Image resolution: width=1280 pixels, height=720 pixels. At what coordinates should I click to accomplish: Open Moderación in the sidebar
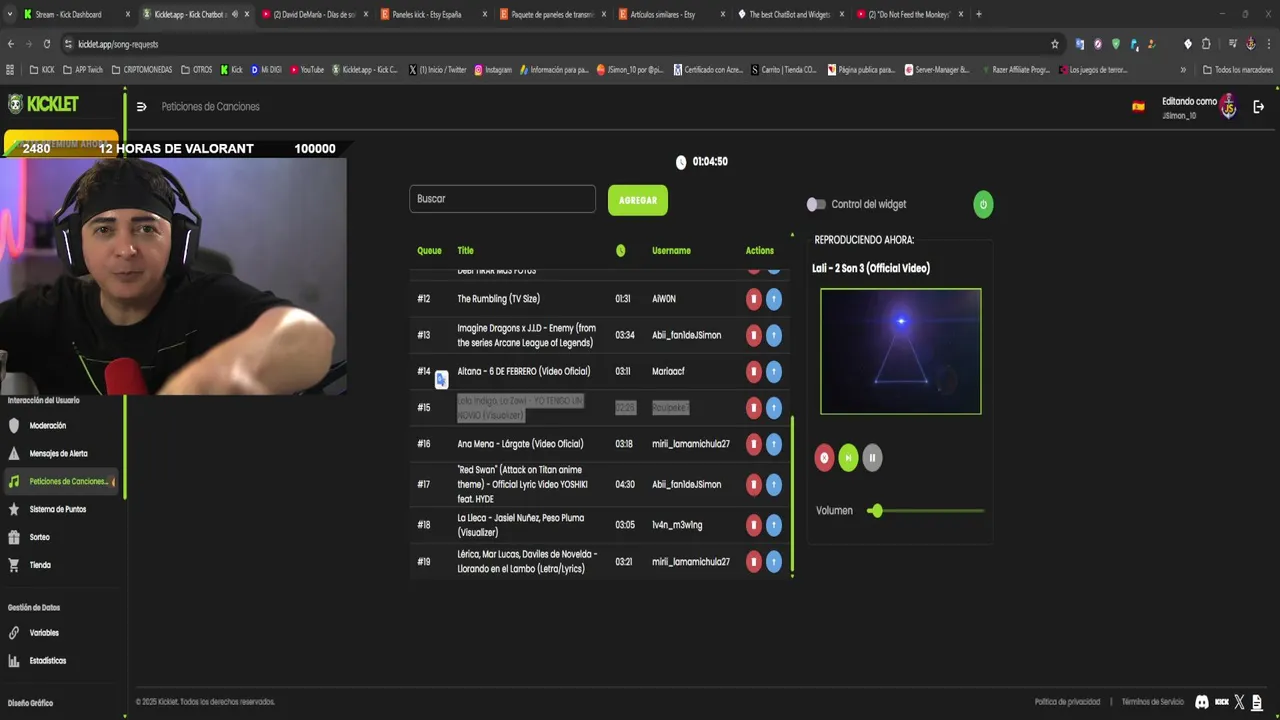tap(48, 426)
